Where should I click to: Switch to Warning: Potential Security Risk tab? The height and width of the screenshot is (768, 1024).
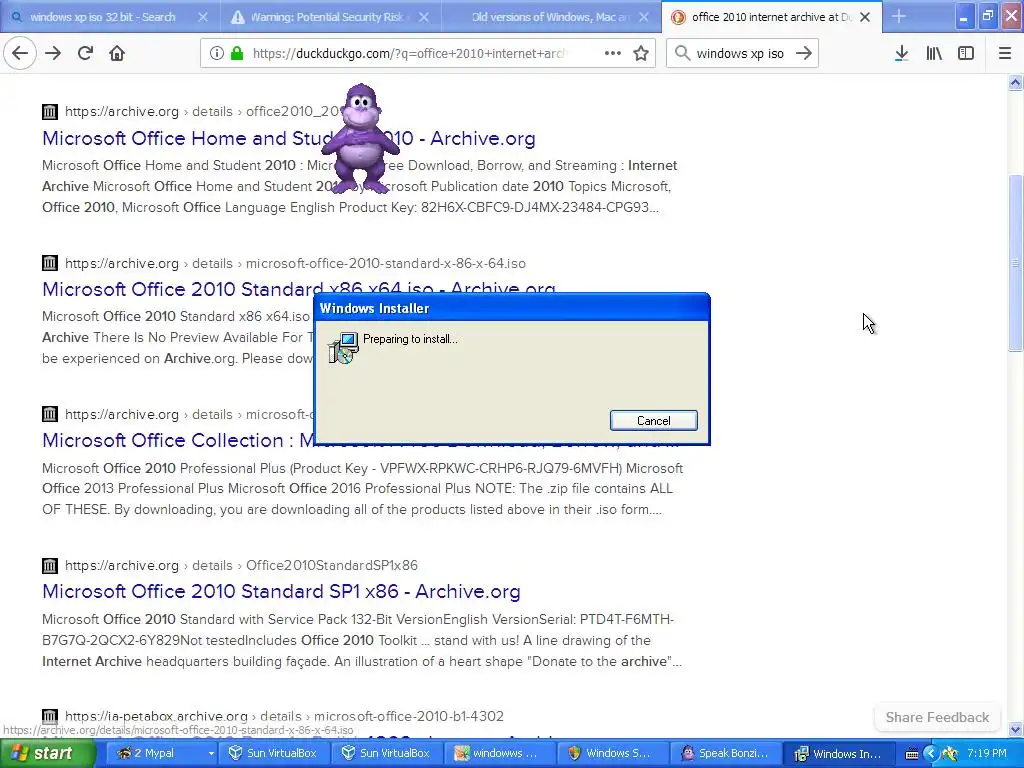[330, 17]
